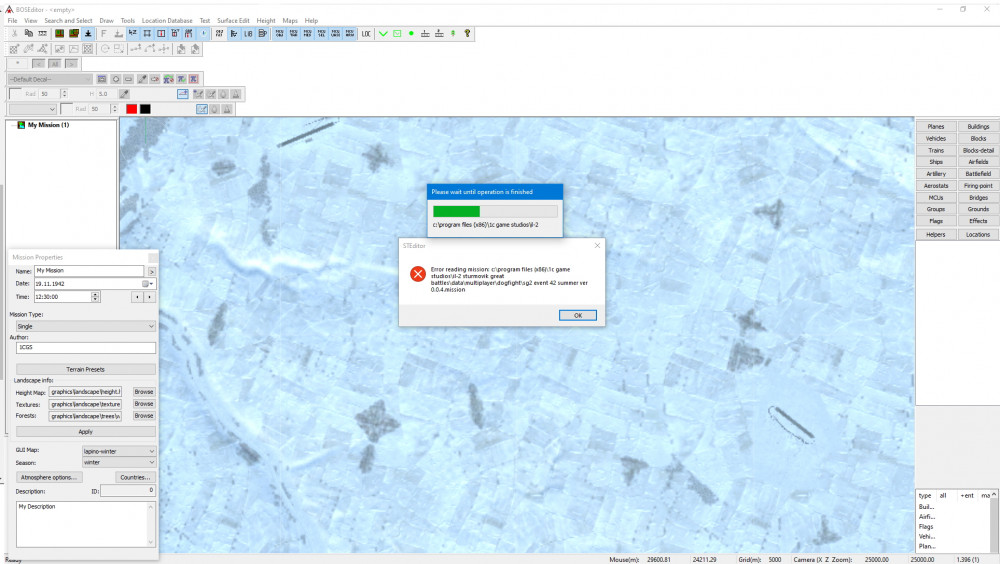Click the green progress bar in wait dialog
This screenshot has width=1000, height=564.
point(457,211)
